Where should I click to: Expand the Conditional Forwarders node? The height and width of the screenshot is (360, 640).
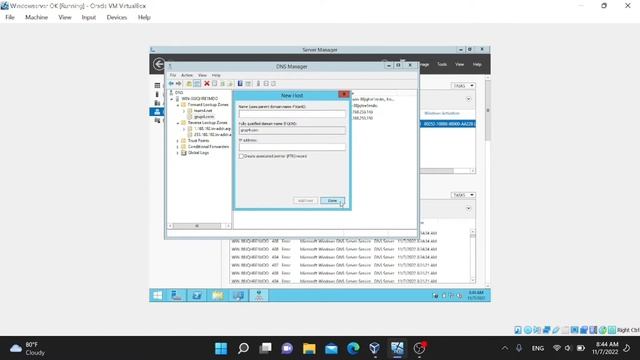pyautogui.click(x=178, y=147)
